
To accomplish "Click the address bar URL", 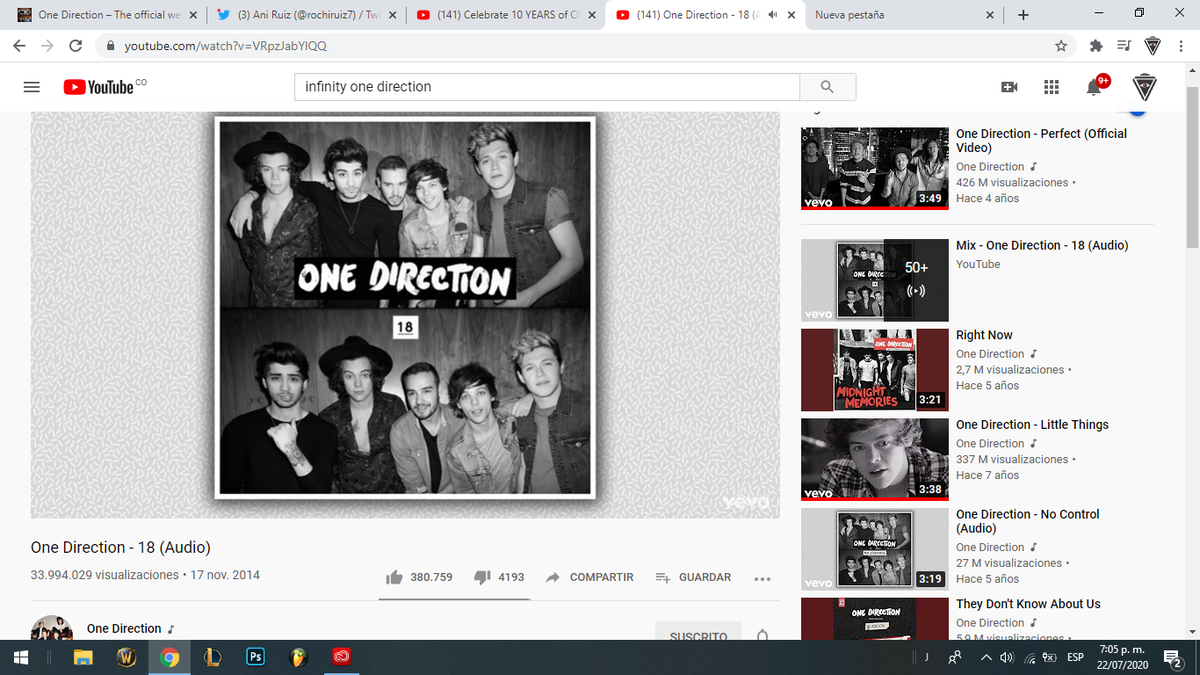I will [x=225, y=46].
